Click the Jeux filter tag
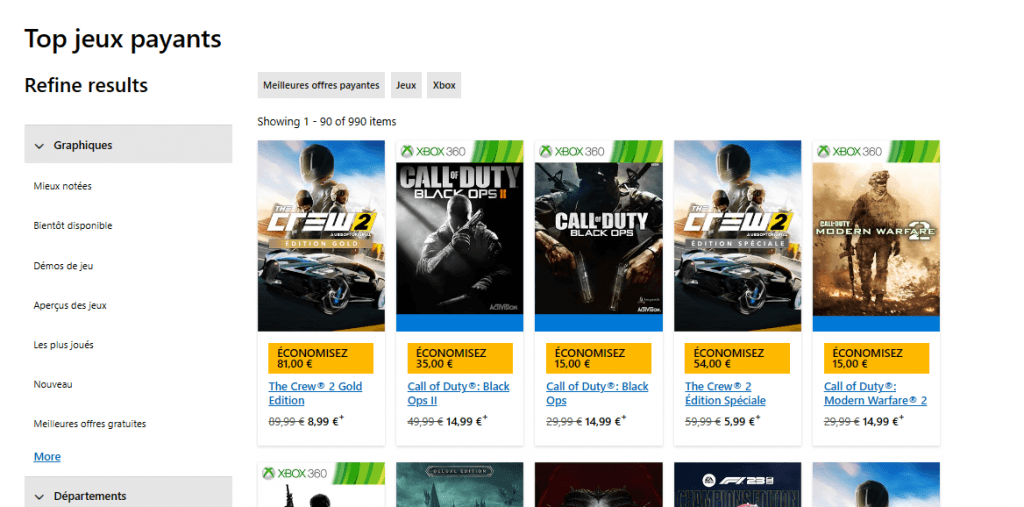This screenshot has width=1024, height=507. 406,86
